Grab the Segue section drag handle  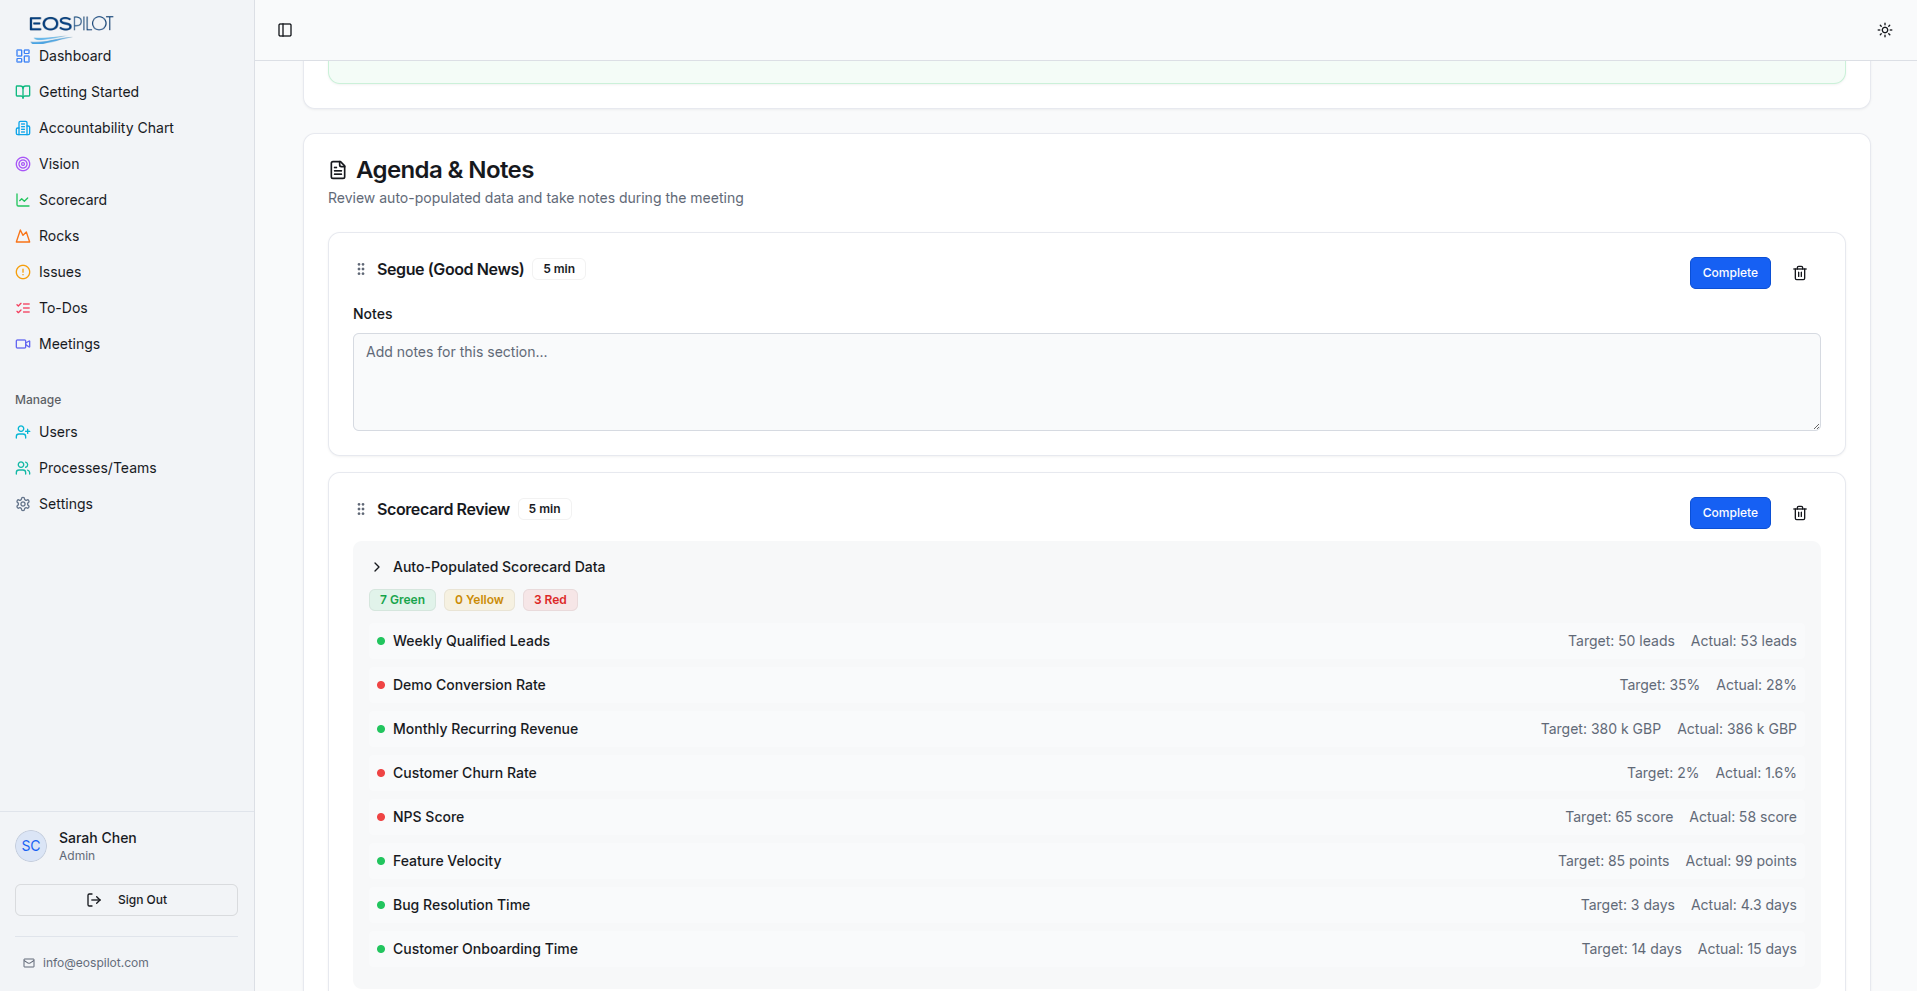point(361,269)
